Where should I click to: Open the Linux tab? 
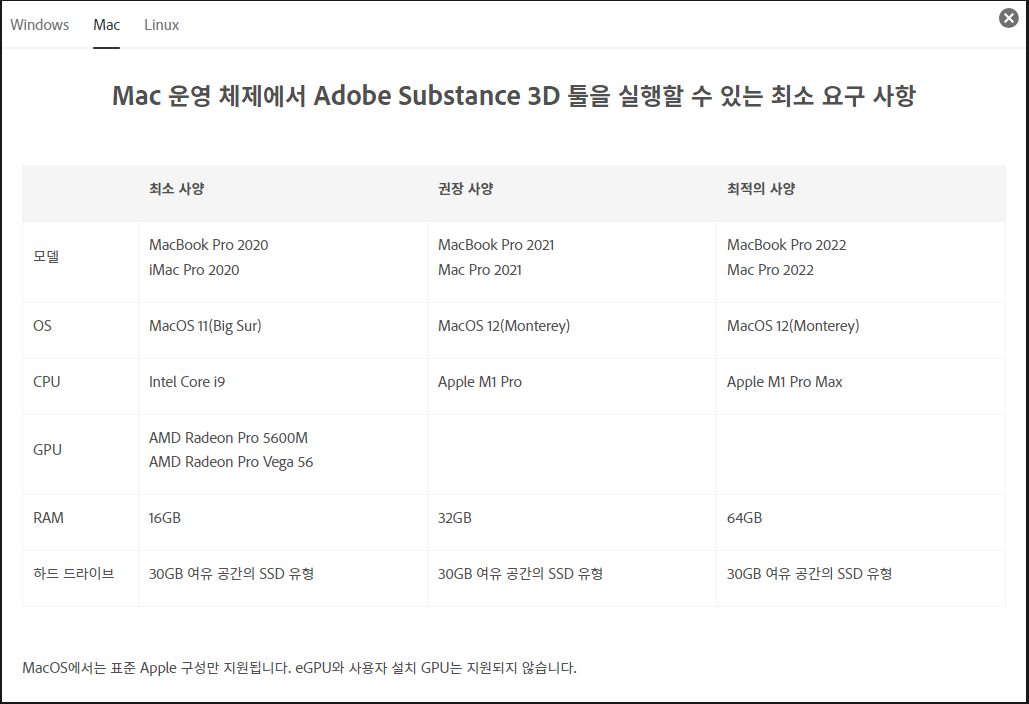161,24
